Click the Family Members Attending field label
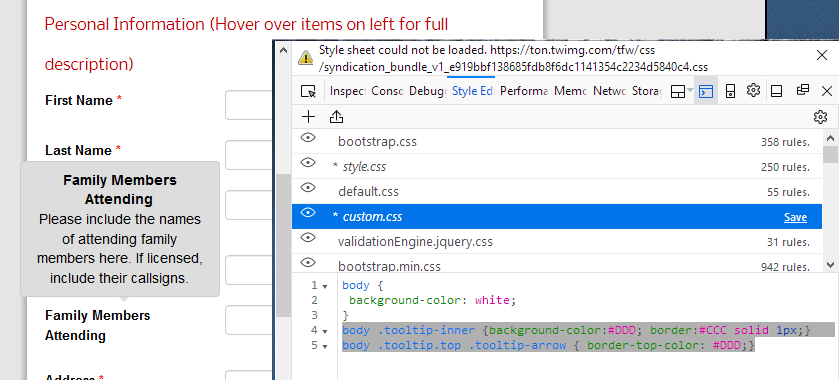839x380 pixels. tap(97, 325)
